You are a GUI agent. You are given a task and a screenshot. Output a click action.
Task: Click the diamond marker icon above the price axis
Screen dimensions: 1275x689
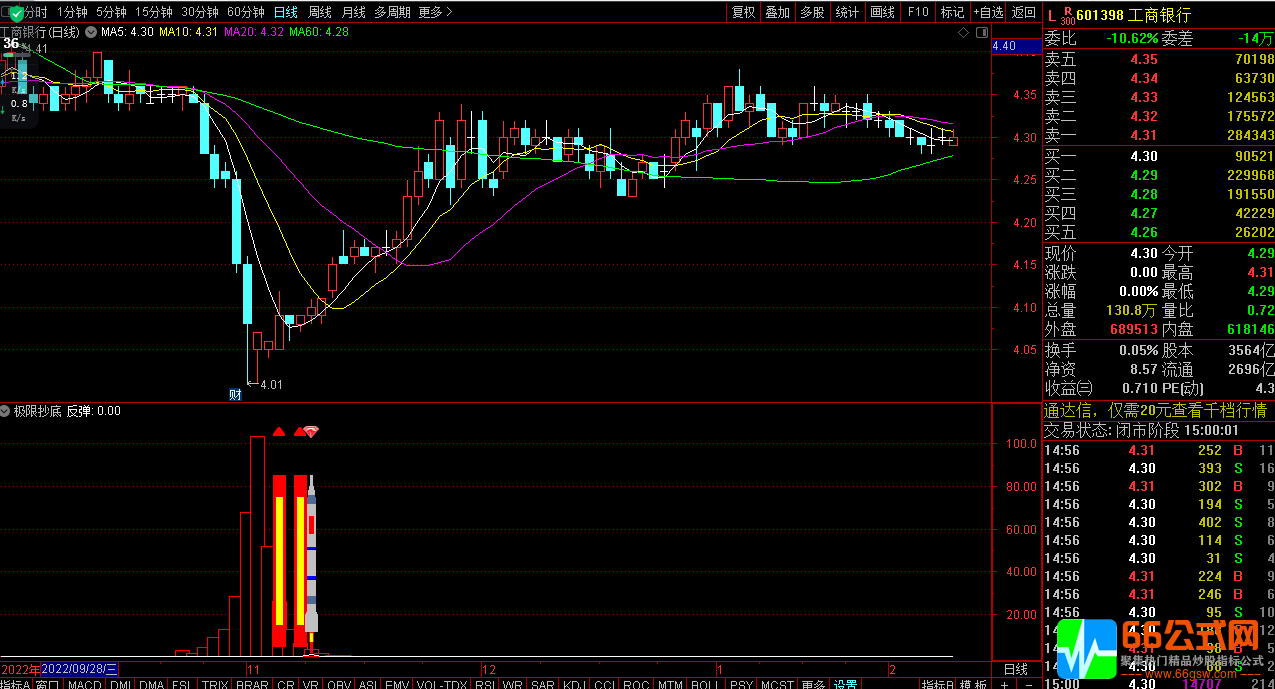[x=963, y=32]
